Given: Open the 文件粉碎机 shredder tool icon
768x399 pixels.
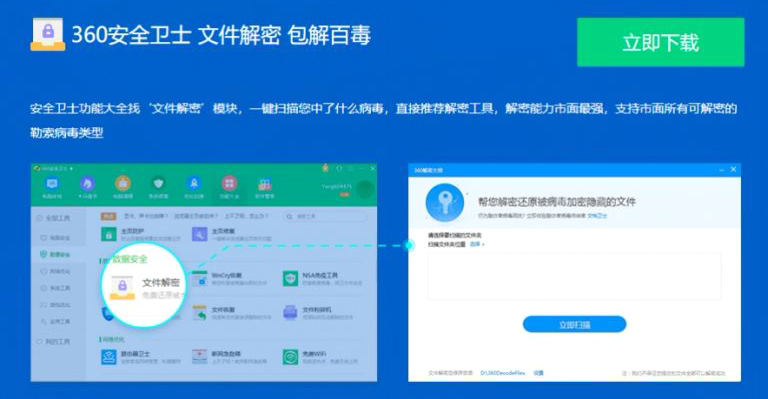Looking at the screenshot, I should pos(290,313).
